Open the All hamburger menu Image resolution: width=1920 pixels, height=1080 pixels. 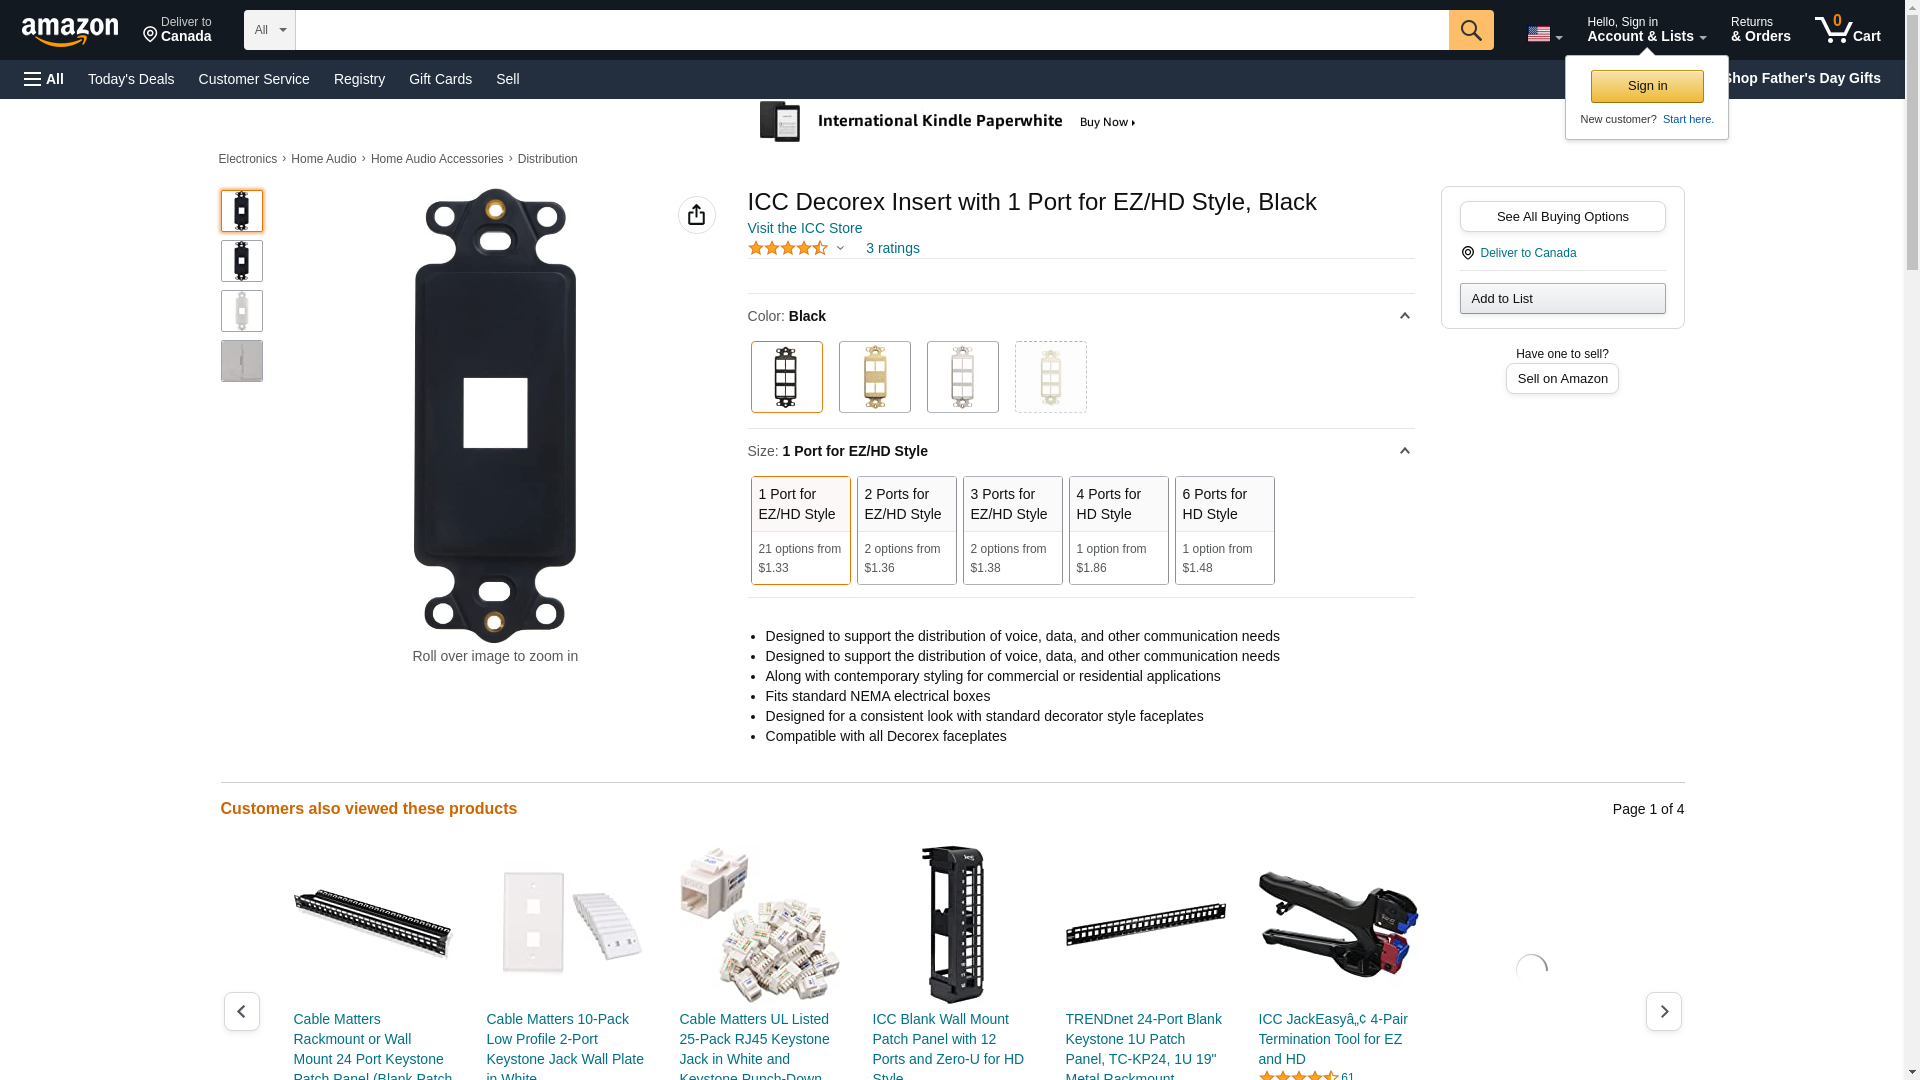pyautogui.click(x=44, y=79)
